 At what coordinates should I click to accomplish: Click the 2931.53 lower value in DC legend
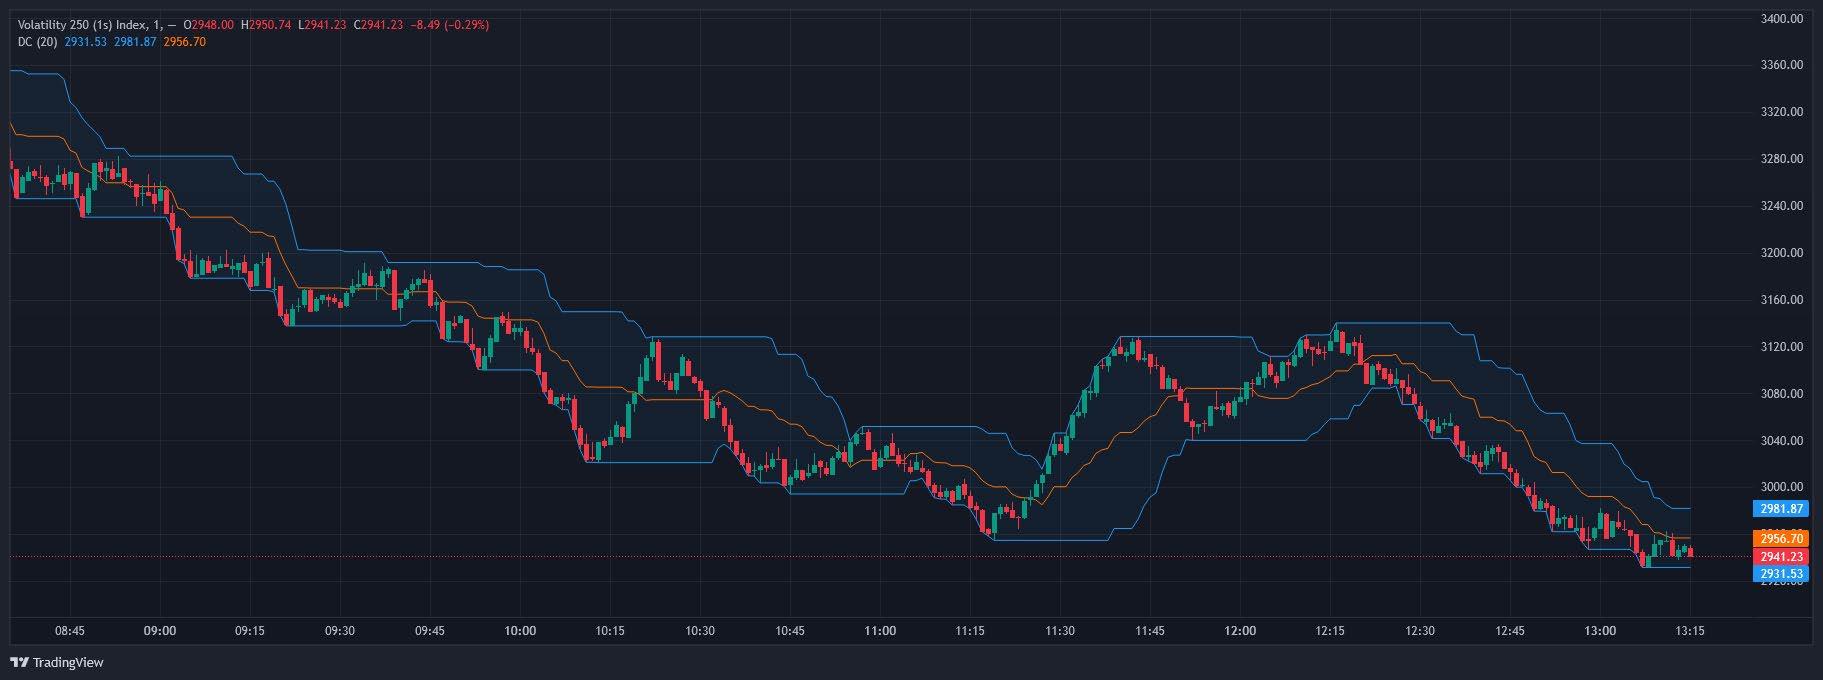coord(85,41)
